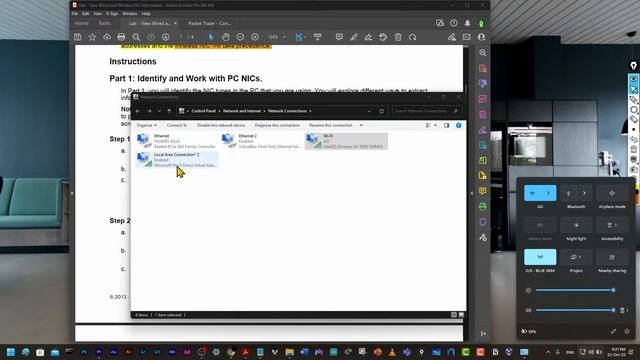Image resolution: width=640 pixels, height=360 pixels.
Task: Toggle Bluetooth in quick settings
Action: [568, 193]
